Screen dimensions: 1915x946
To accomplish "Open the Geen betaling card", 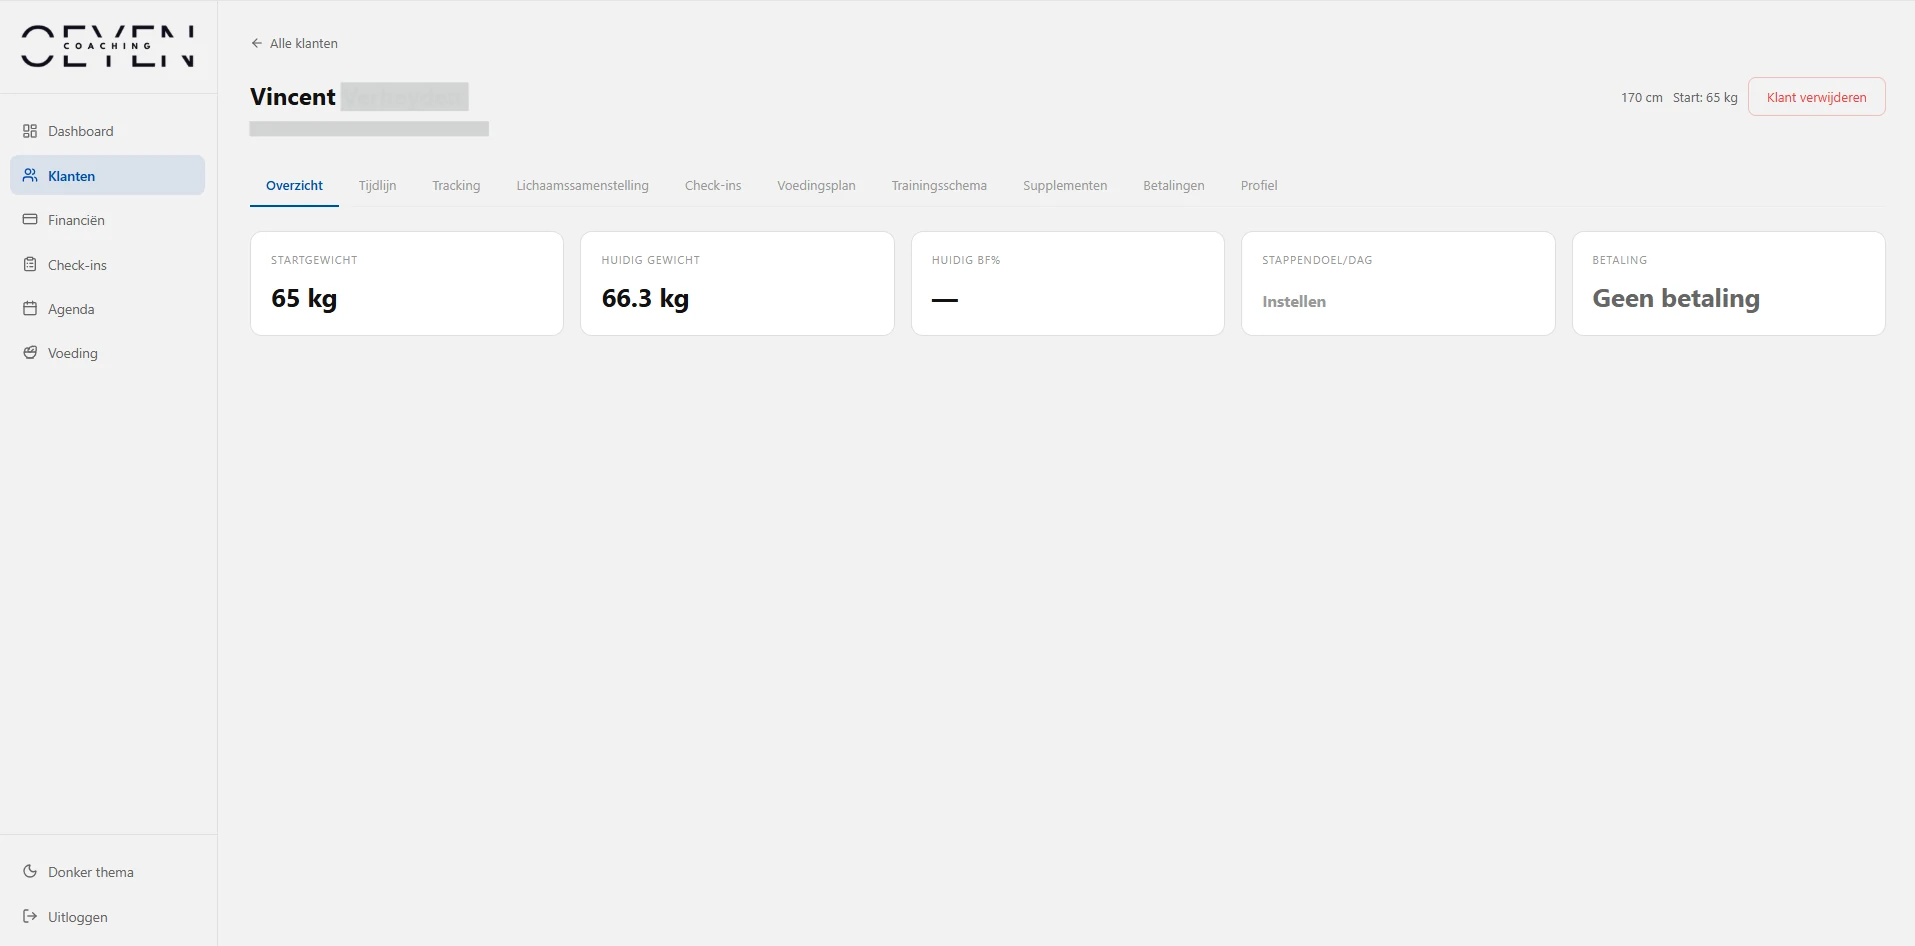I will 1728,284.
